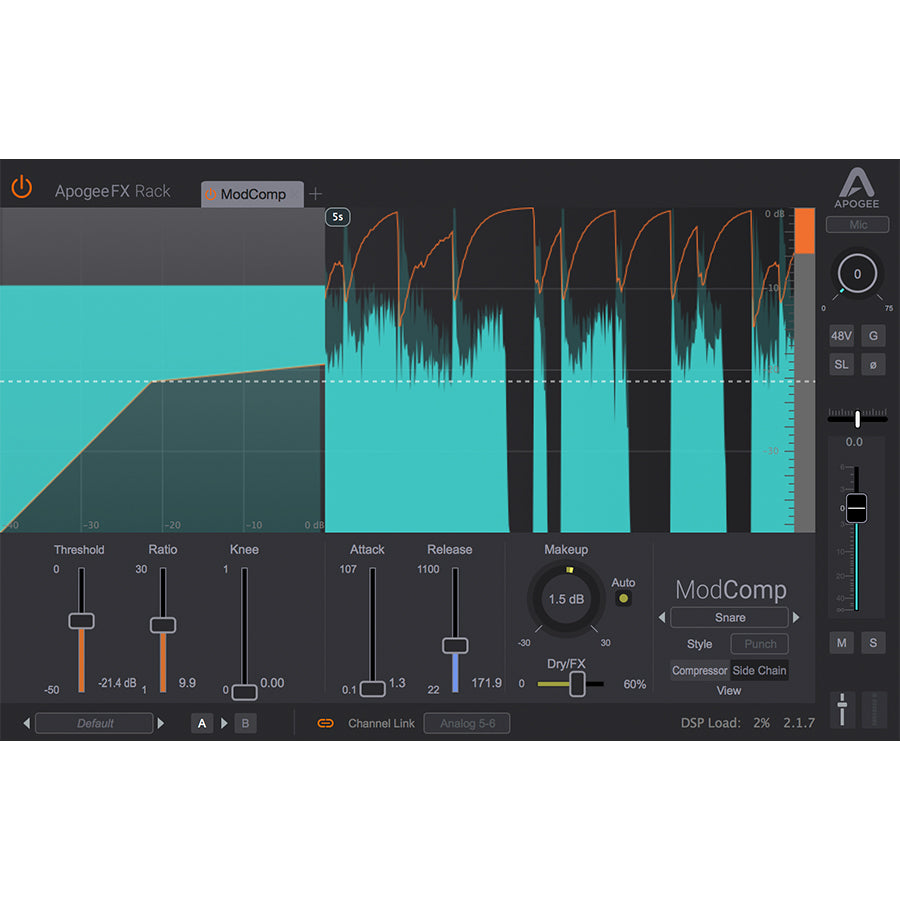
Task: Click the power icon to bypass the plugin
Action: click(21, 187)
